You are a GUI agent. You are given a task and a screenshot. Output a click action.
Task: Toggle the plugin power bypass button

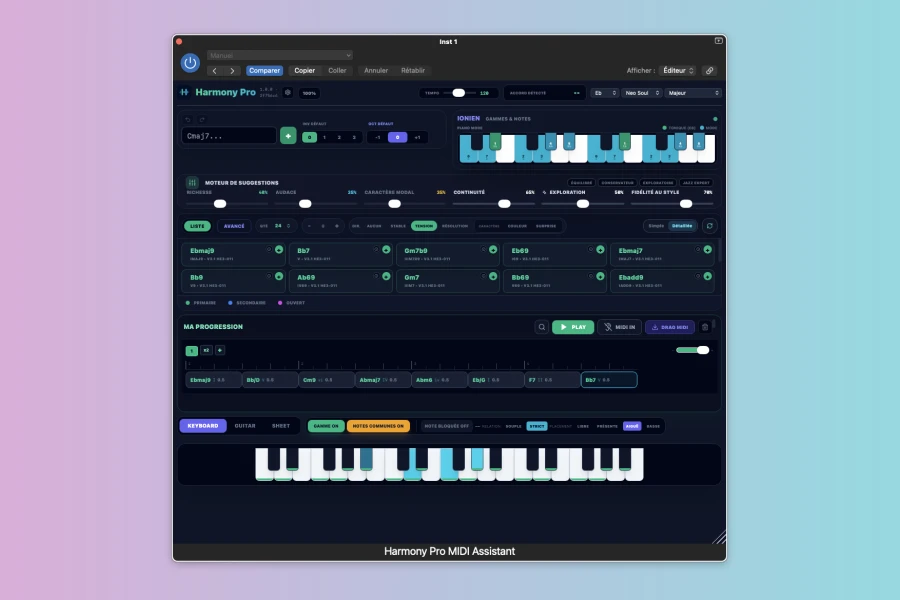pos(190,63)
